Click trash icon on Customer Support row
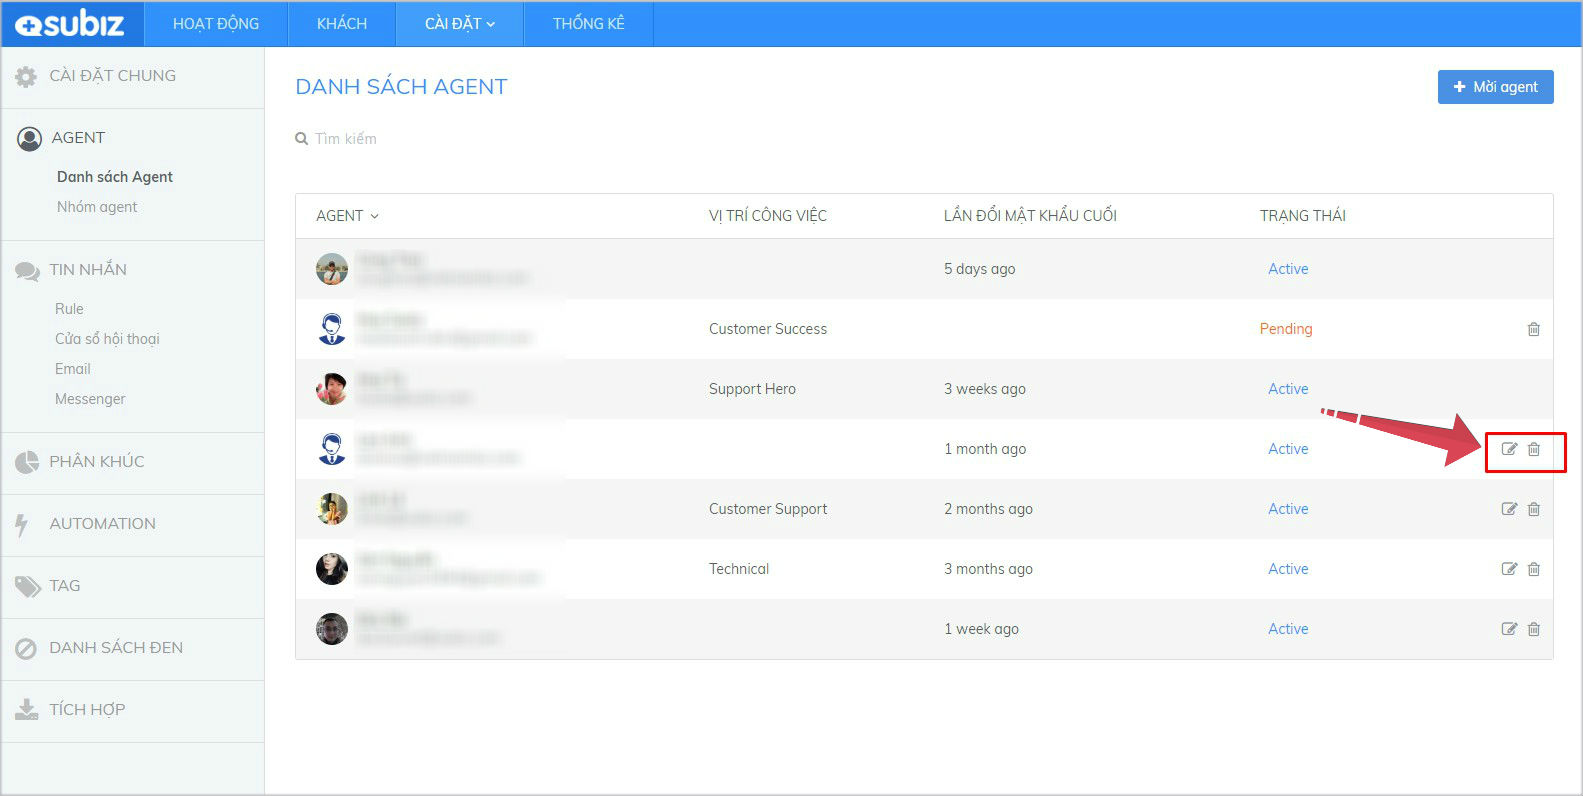The height and width of the screenshot is (796, 1583). 1533,509
